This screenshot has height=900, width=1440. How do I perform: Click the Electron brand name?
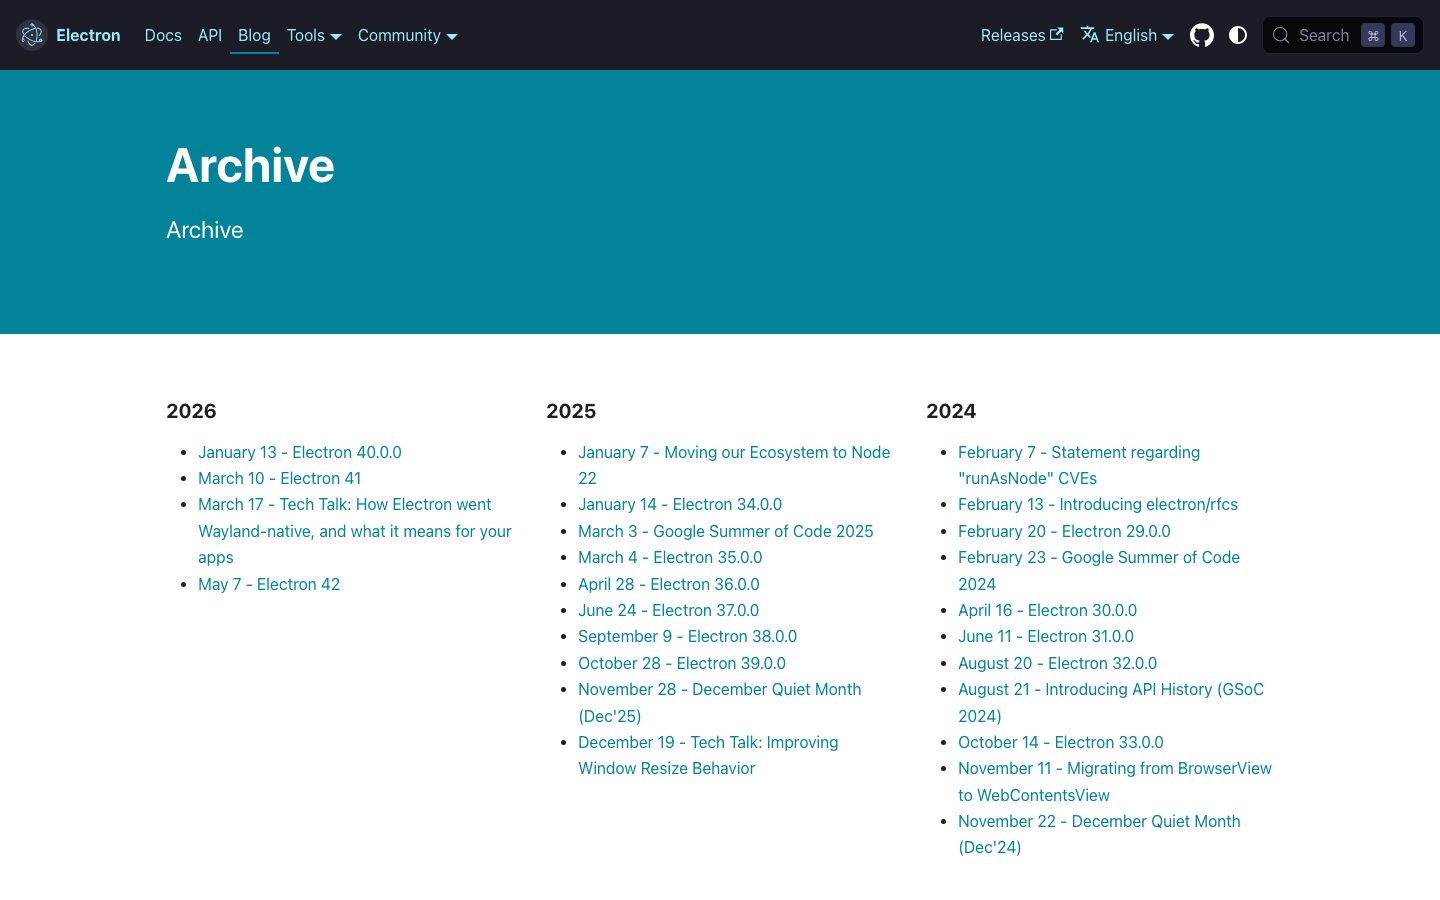click(88, 35)
